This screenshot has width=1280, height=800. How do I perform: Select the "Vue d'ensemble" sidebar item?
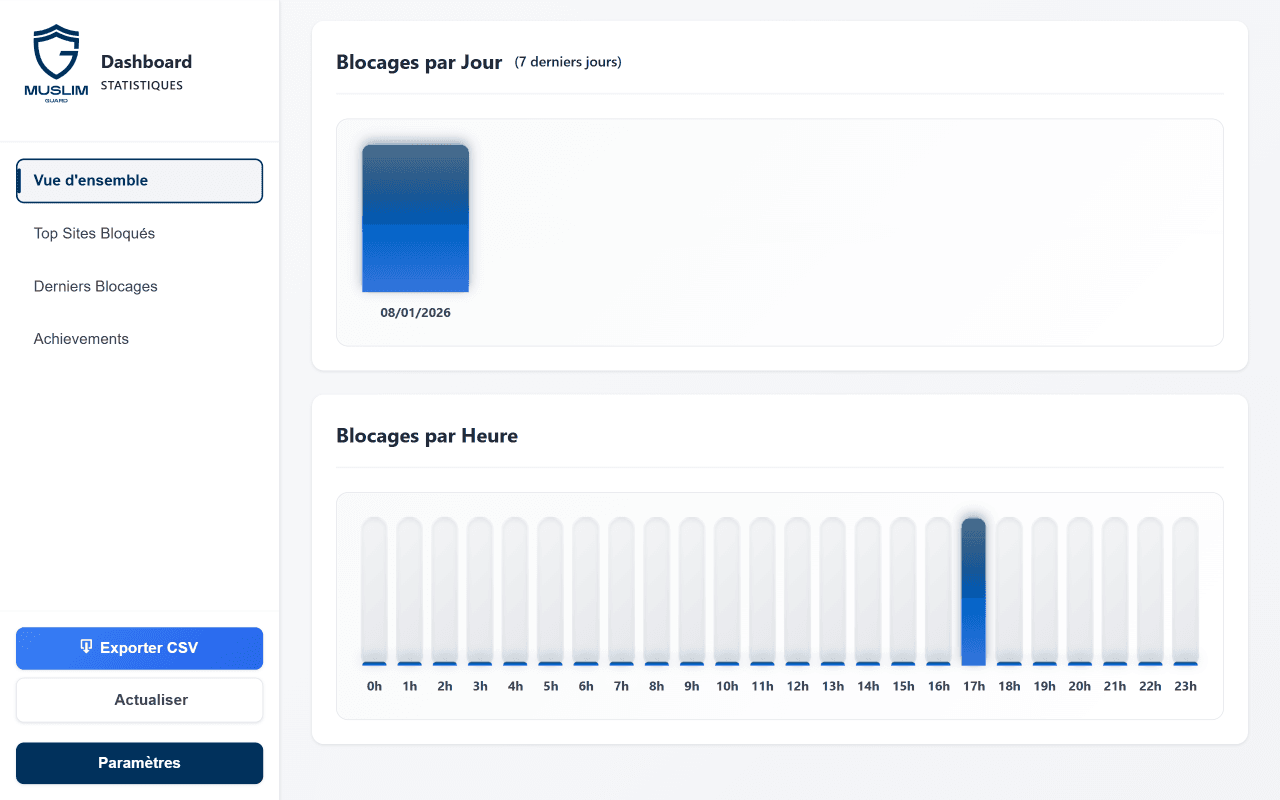click(139, 180)
